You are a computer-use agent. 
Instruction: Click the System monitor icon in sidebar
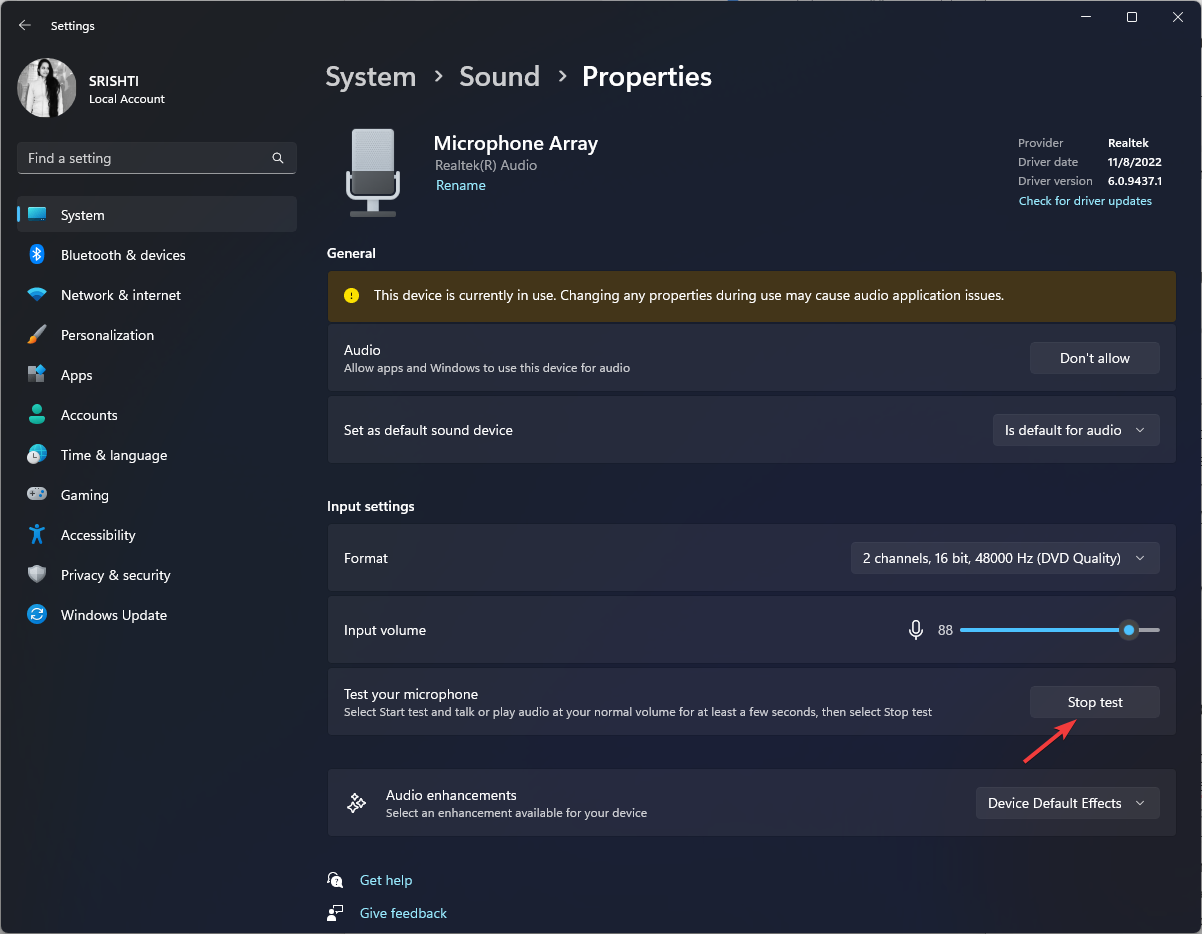pyautogui.click(x=37, y=215)
